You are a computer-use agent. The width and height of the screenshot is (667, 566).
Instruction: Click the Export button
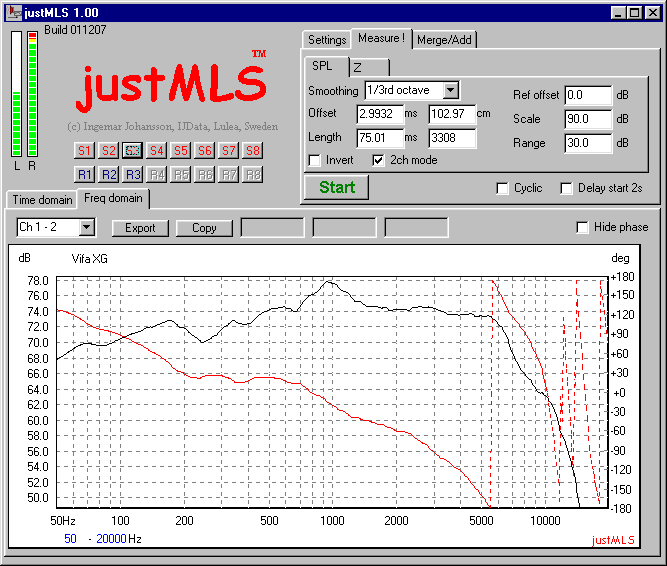point(140,228)
